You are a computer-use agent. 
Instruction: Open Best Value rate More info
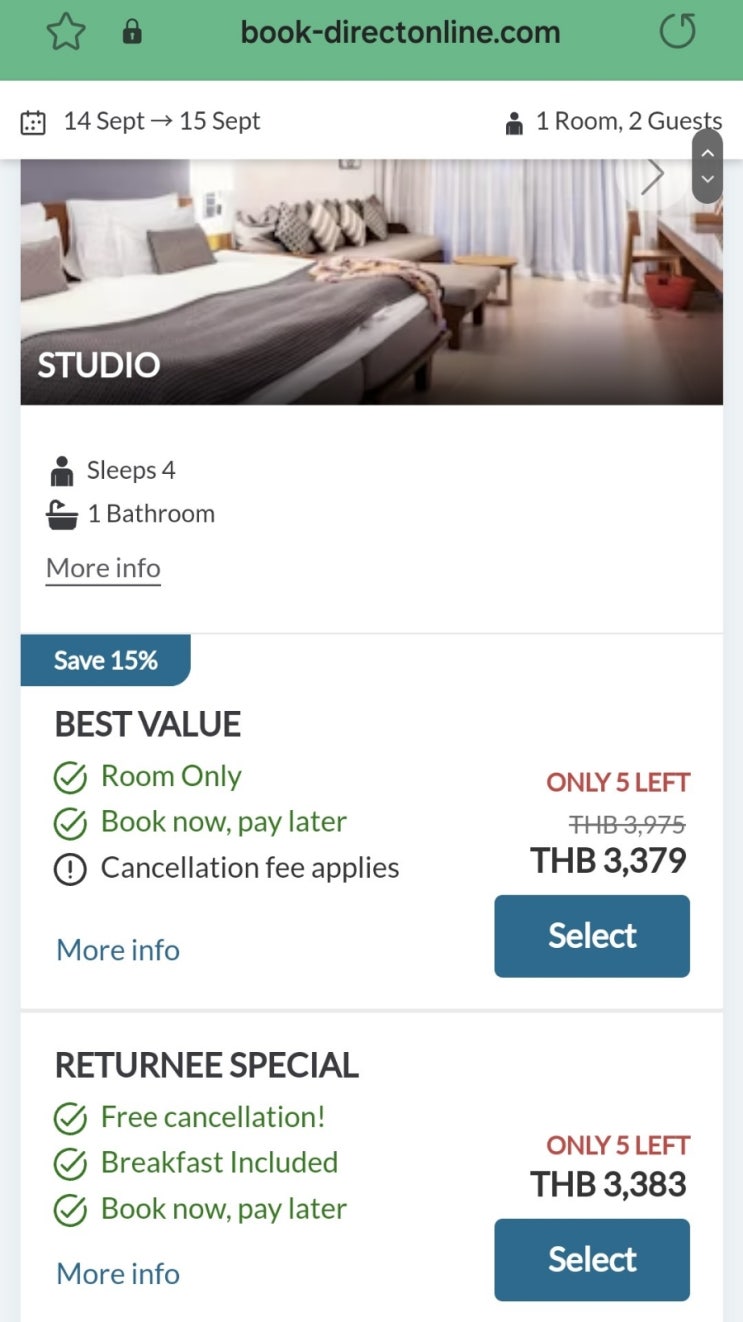click(118, 950)
